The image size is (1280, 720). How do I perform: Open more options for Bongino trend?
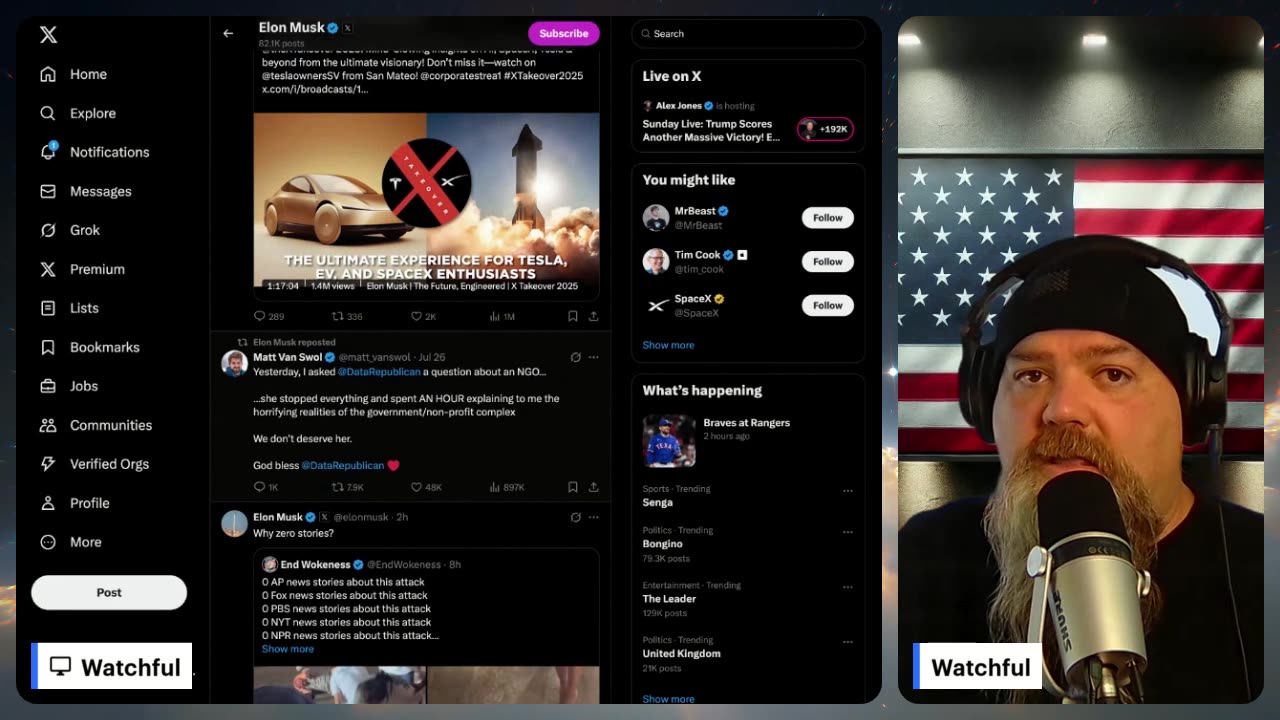click(x=847, y=532)
